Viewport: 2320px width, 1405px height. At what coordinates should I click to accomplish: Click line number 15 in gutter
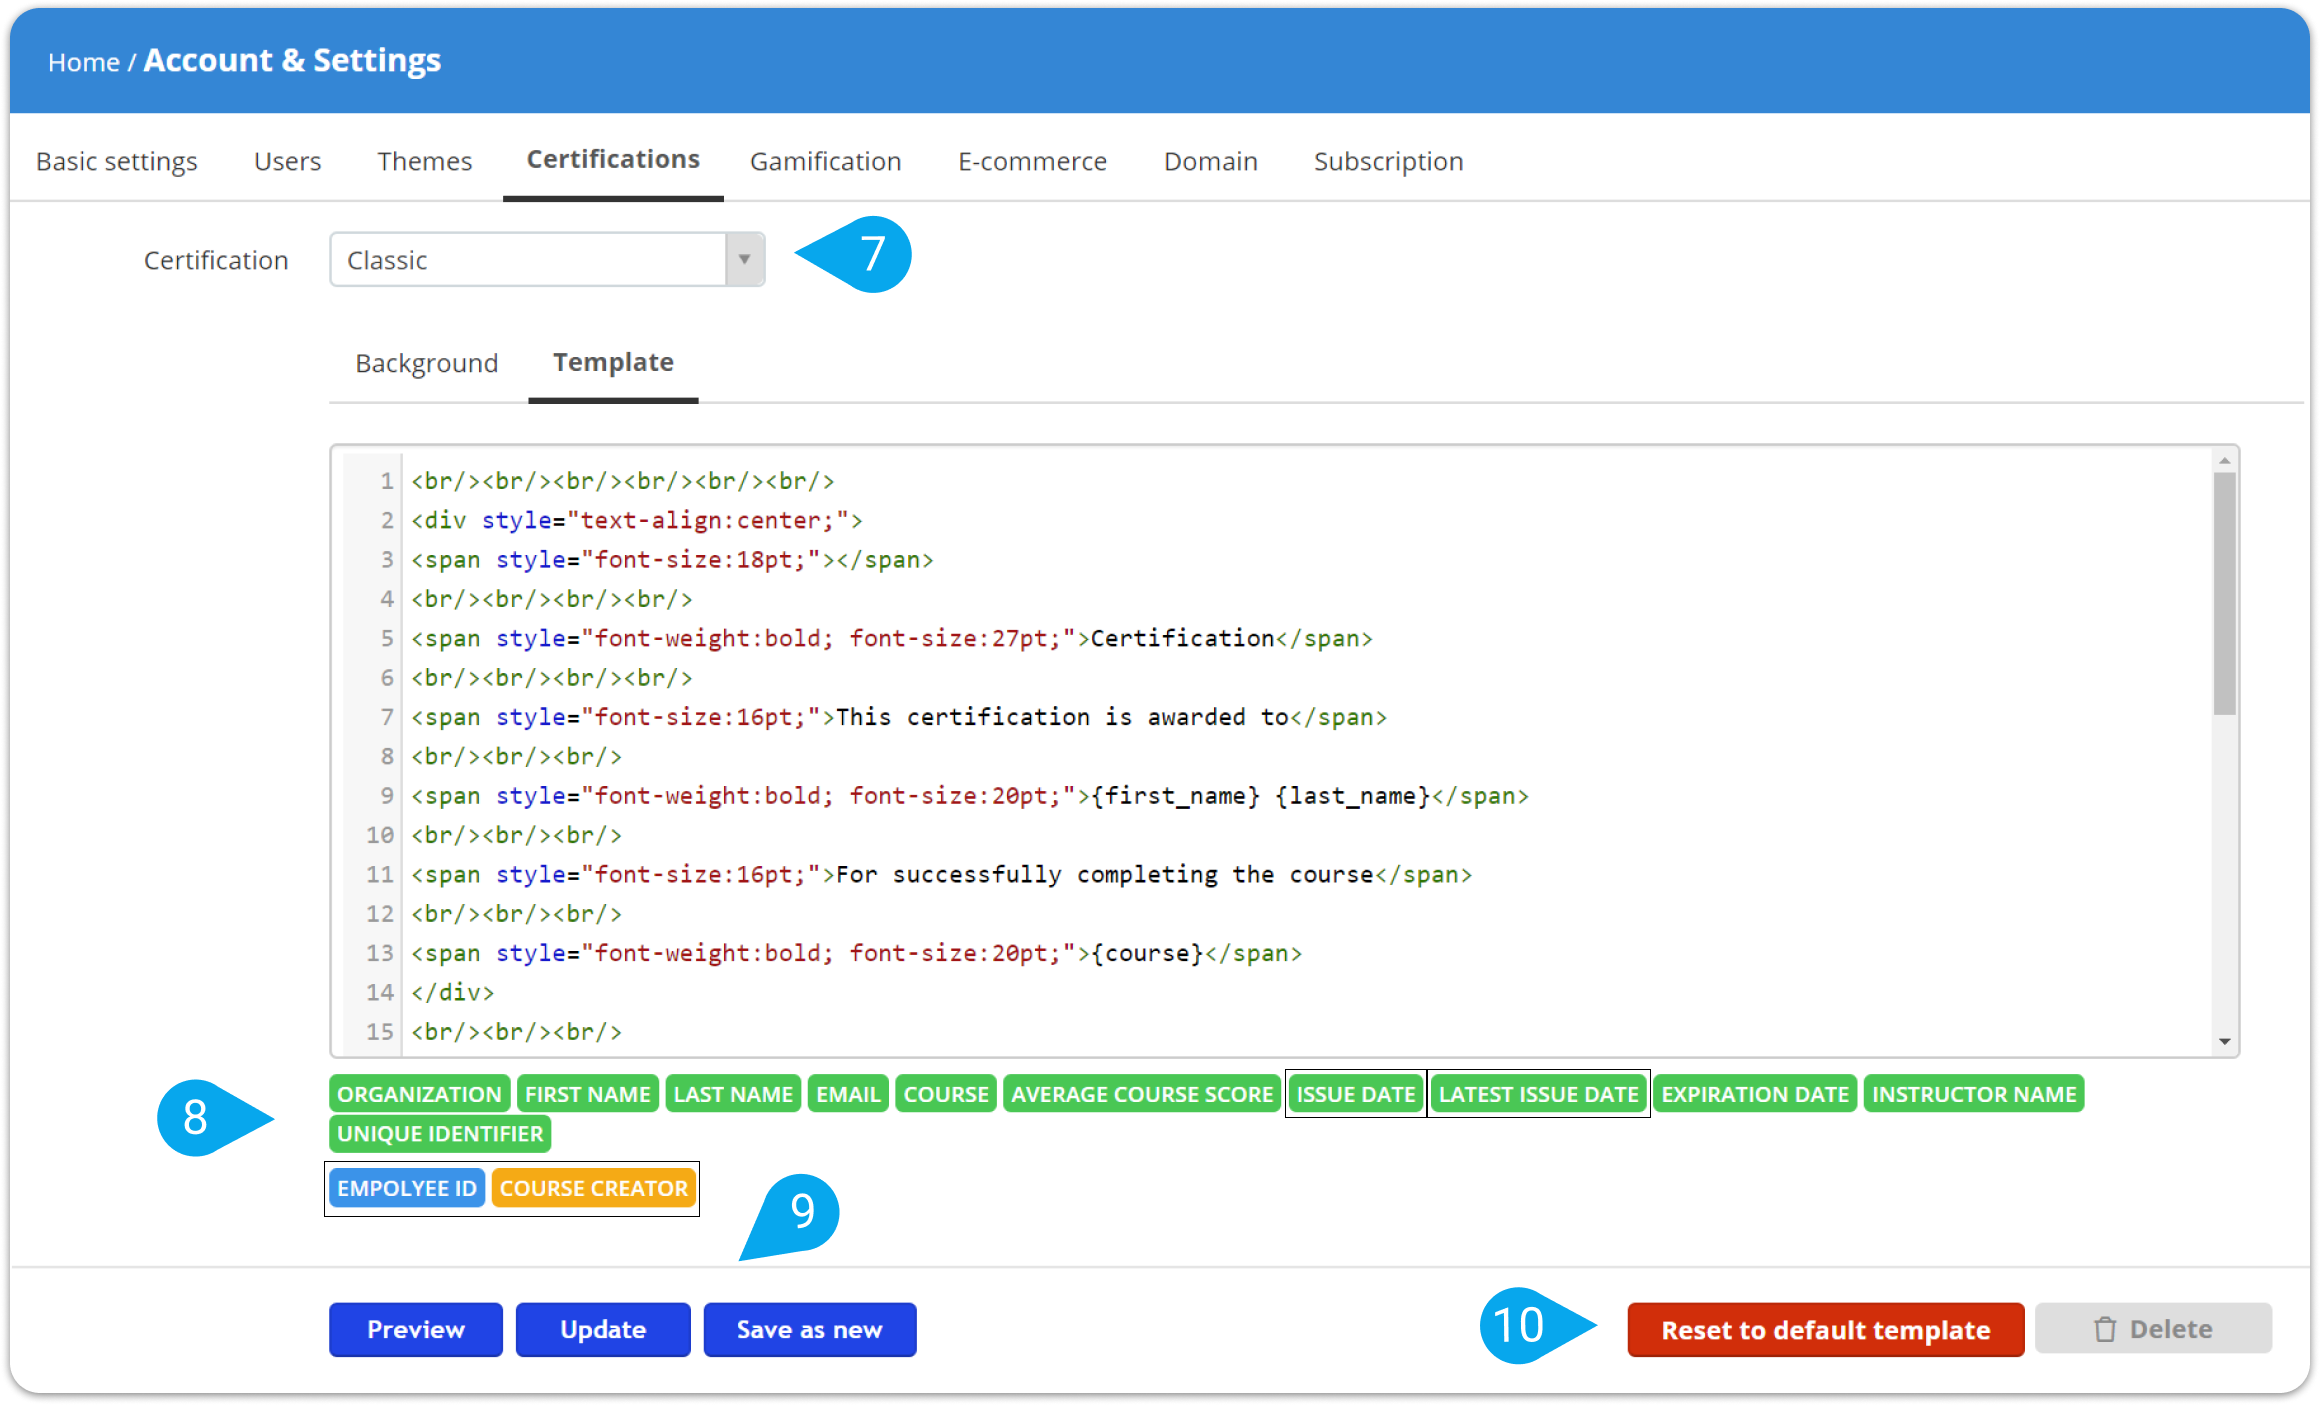[x=380, y=1032]
